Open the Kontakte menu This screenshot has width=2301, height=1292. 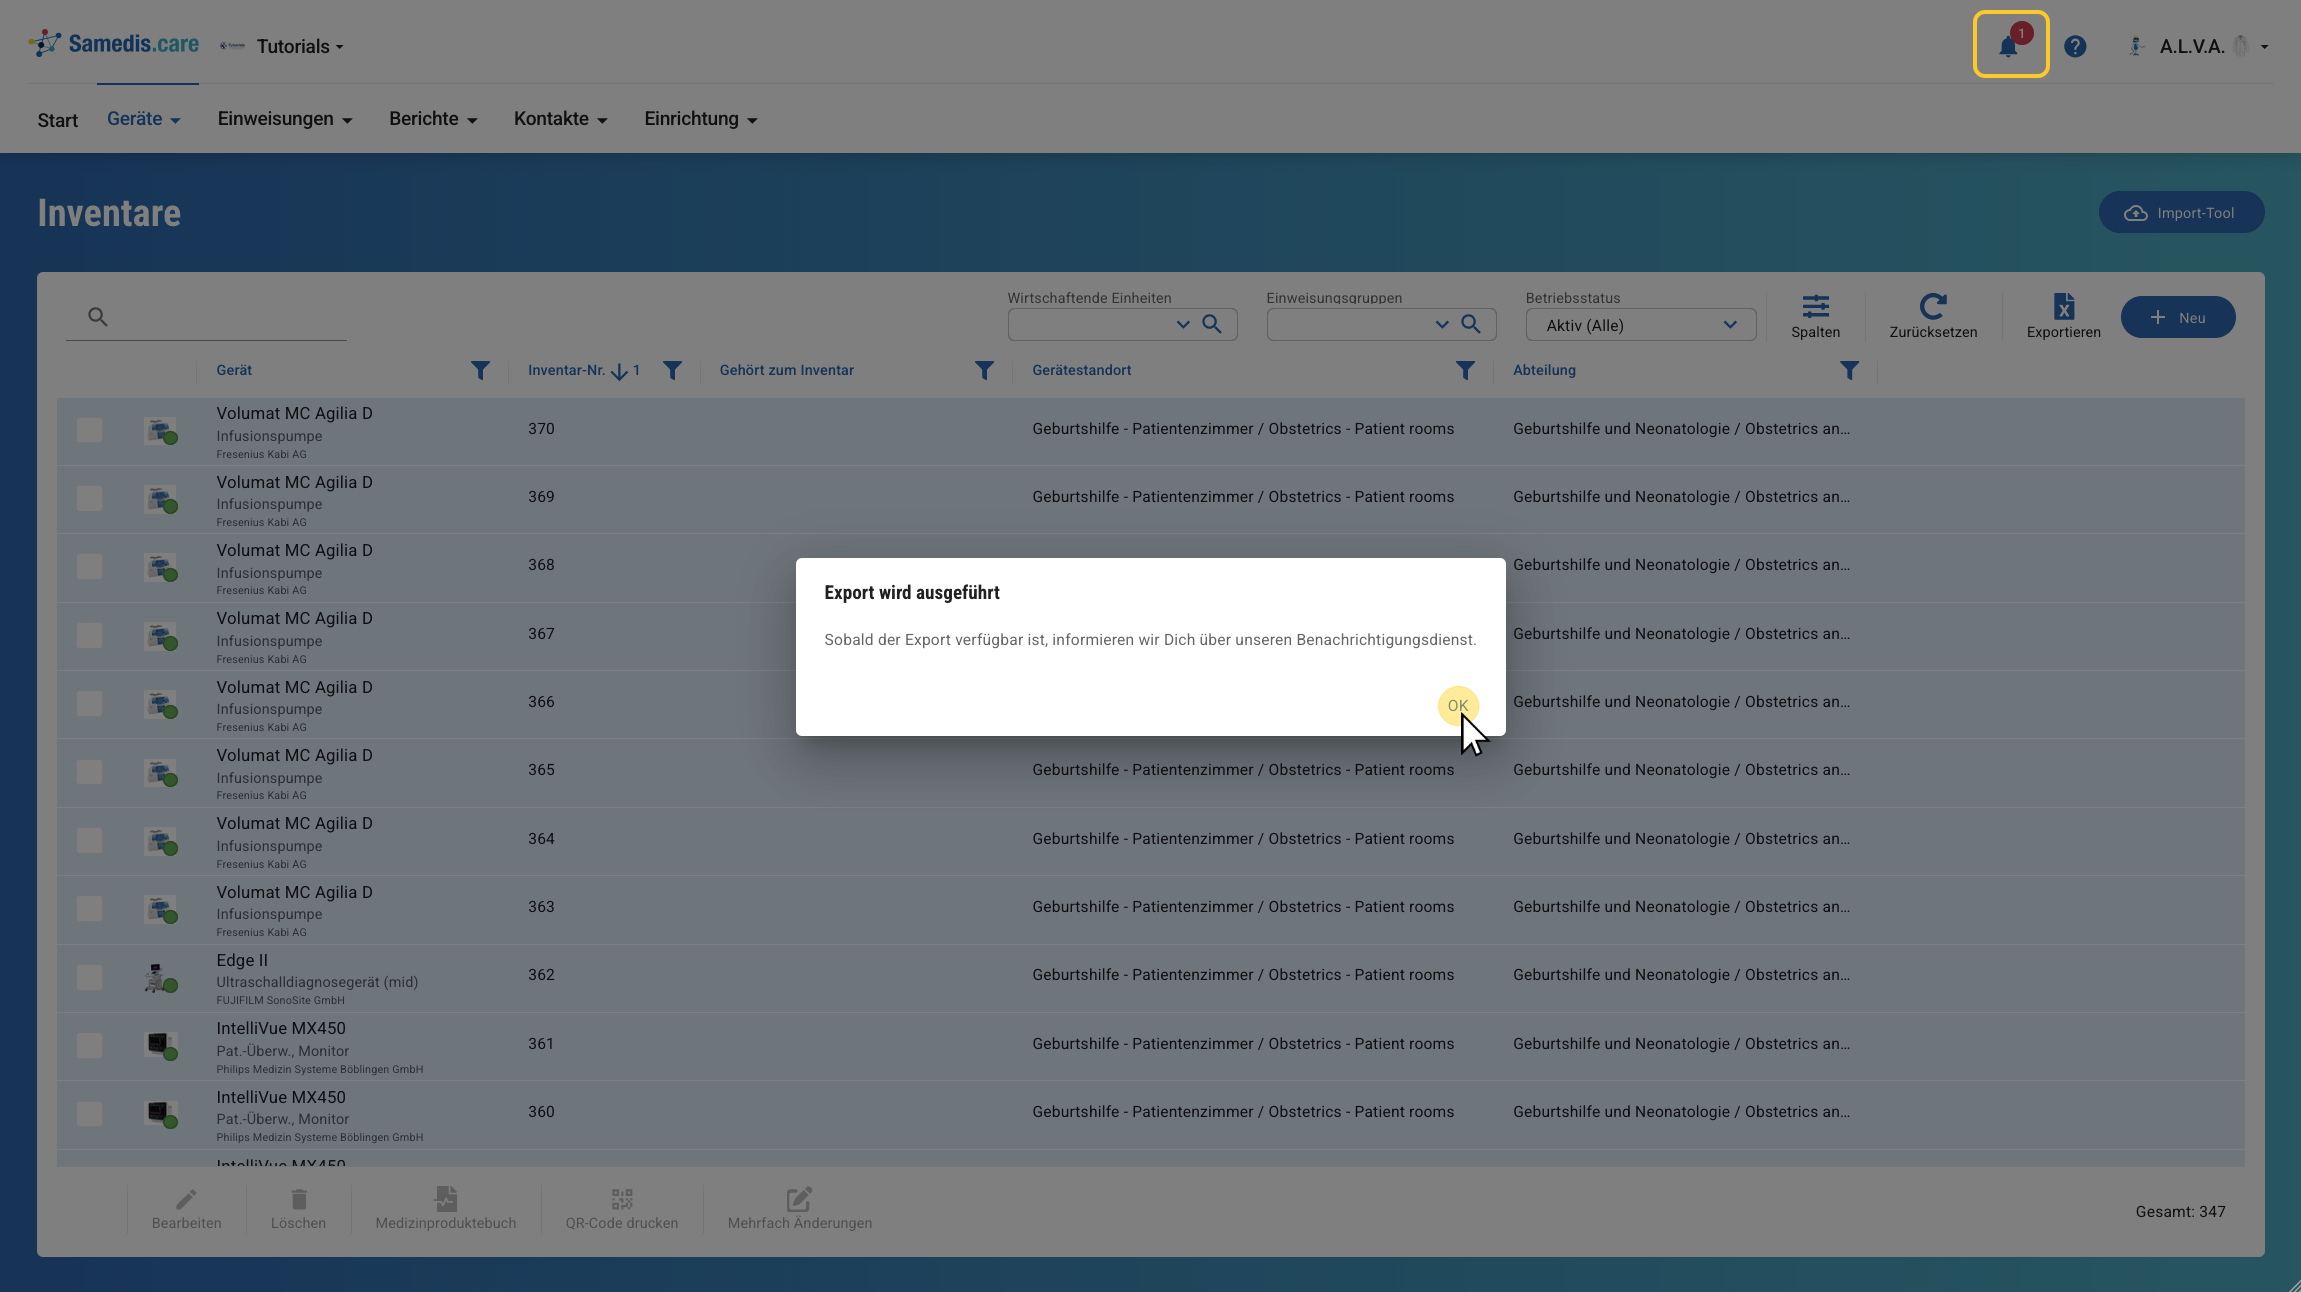[x=561, y=119]
